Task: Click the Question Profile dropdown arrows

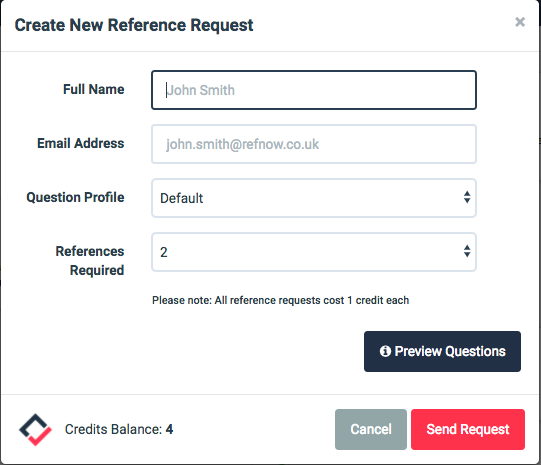Action: click(467, 197)
